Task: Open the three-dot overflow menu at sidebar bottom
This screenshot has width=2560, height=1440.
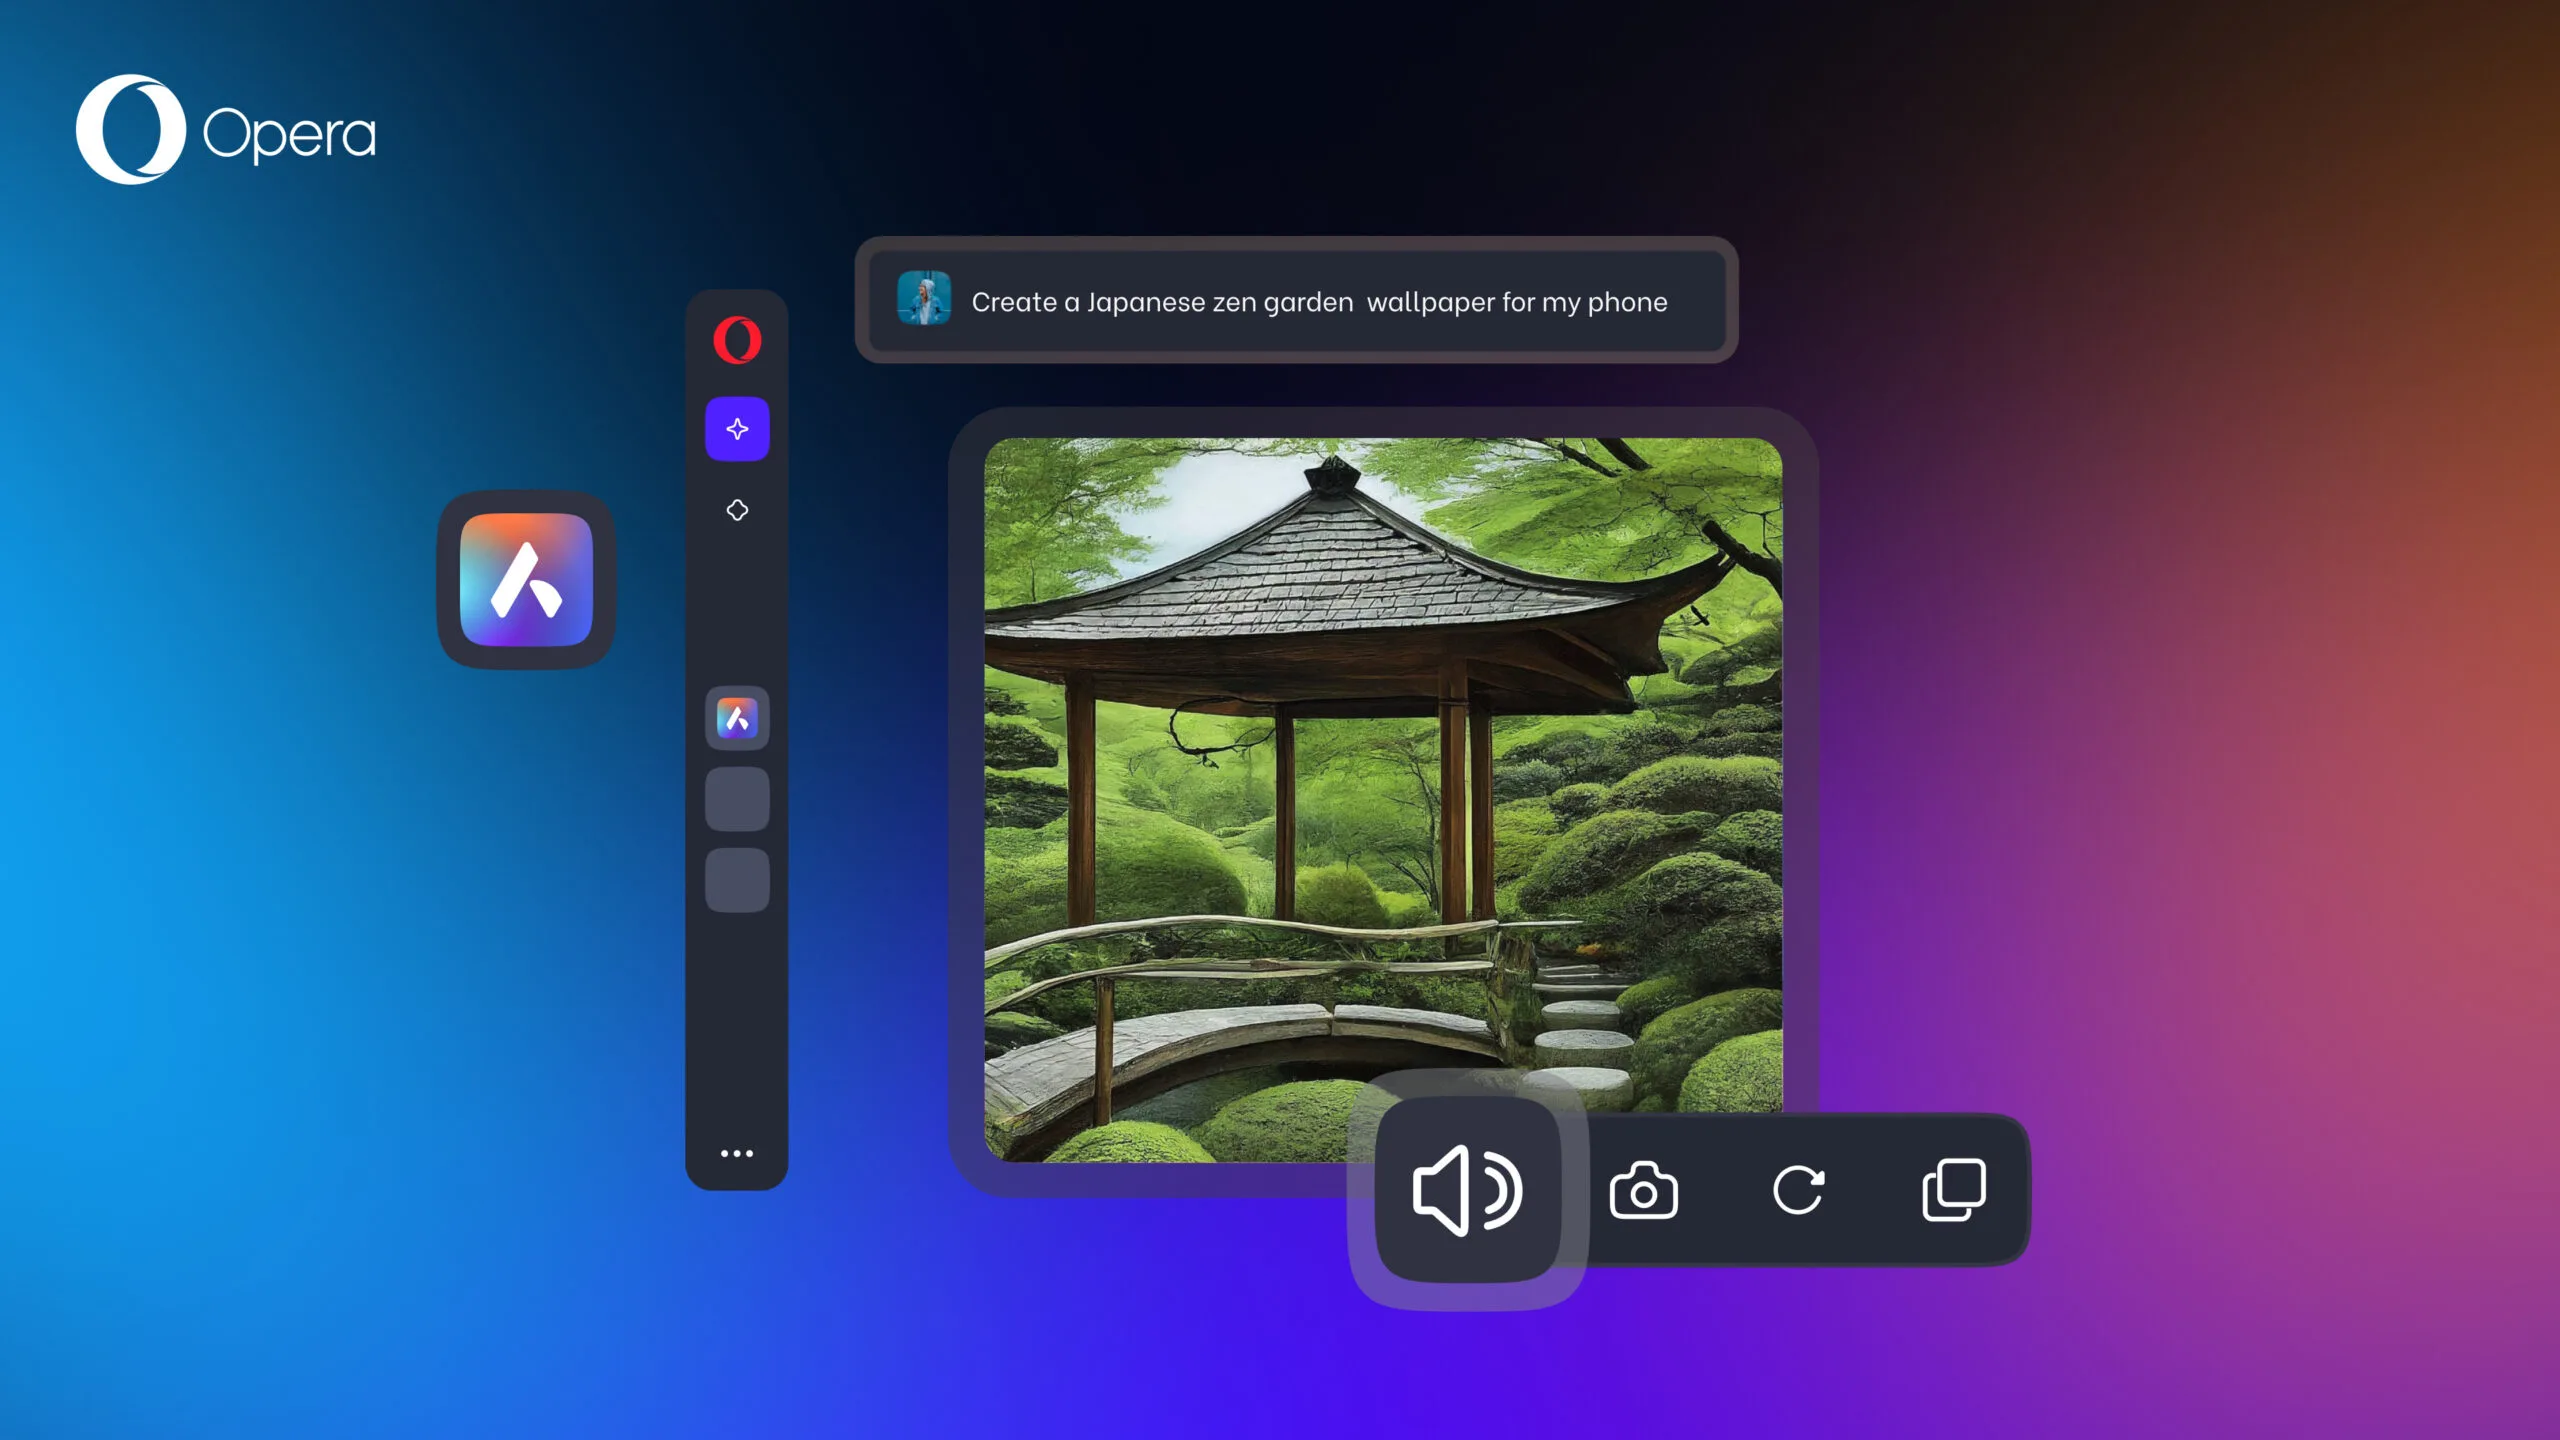Action: (x=737, y=1153)
